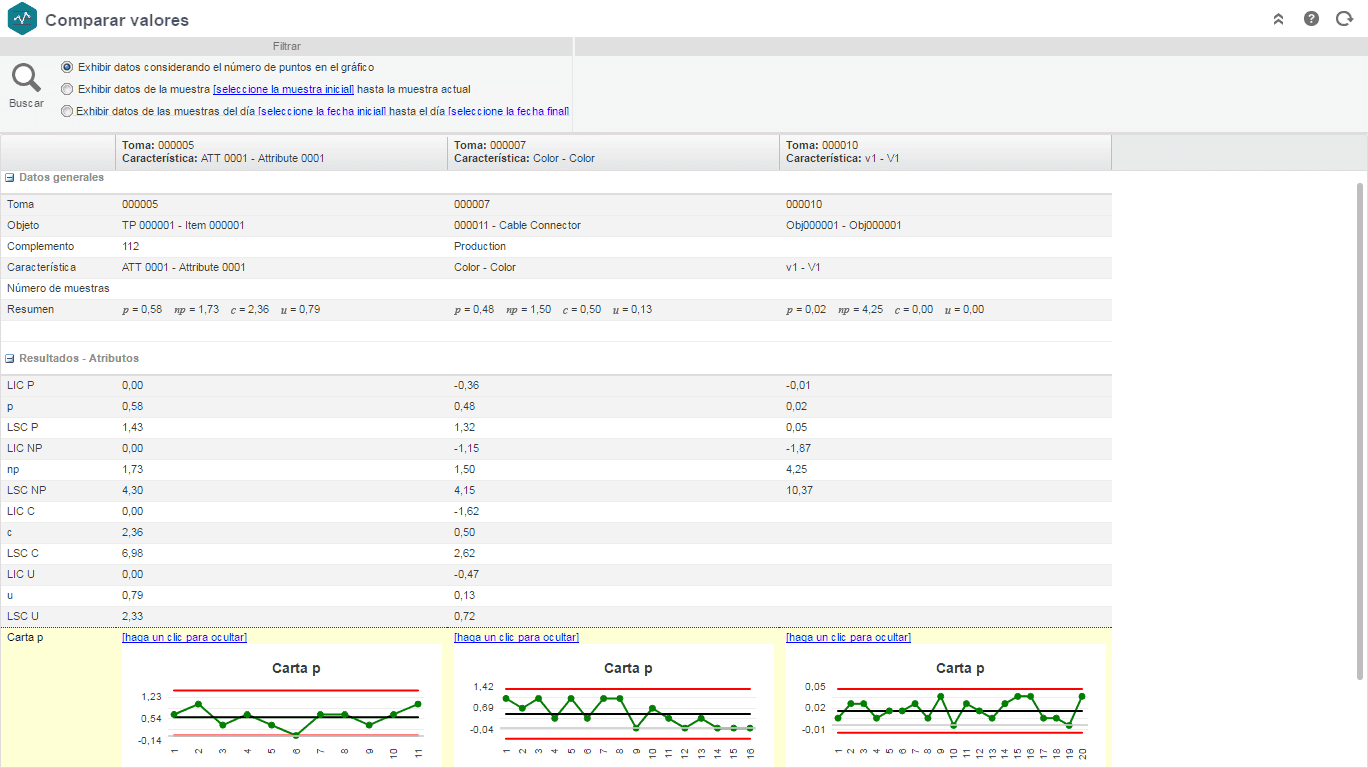Image resolution: width=1368 pixels, height=768 pixels.
Task: Click 'Obj000001 - Obj000001' cell
Action: 843,225
